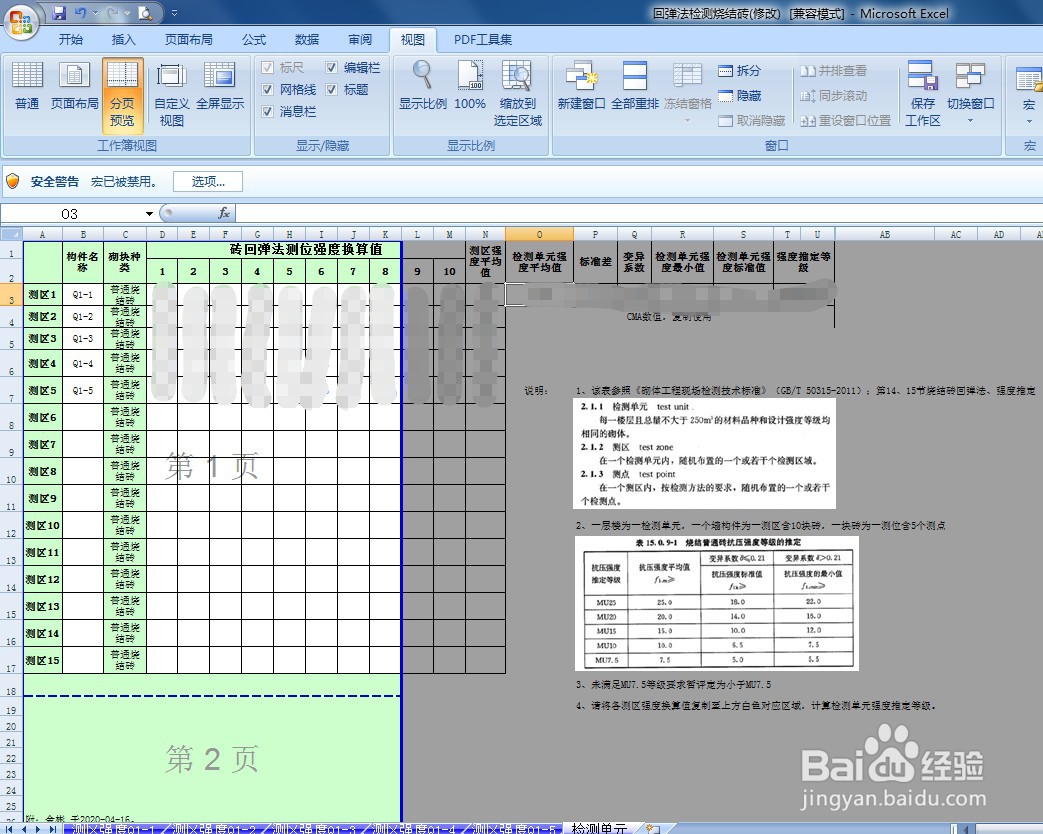
Task: Switch to sheet tab 测区强度01-3
Action: [x=314, y=828]
